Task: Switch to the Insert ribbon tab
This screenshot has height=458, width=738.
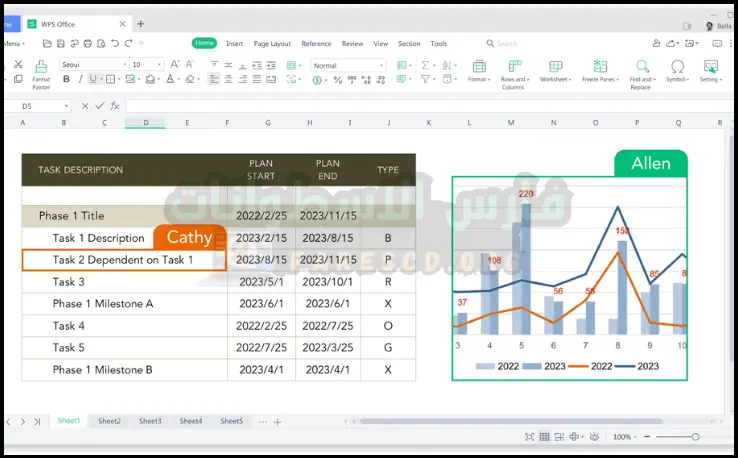Action: coord(234,44)
